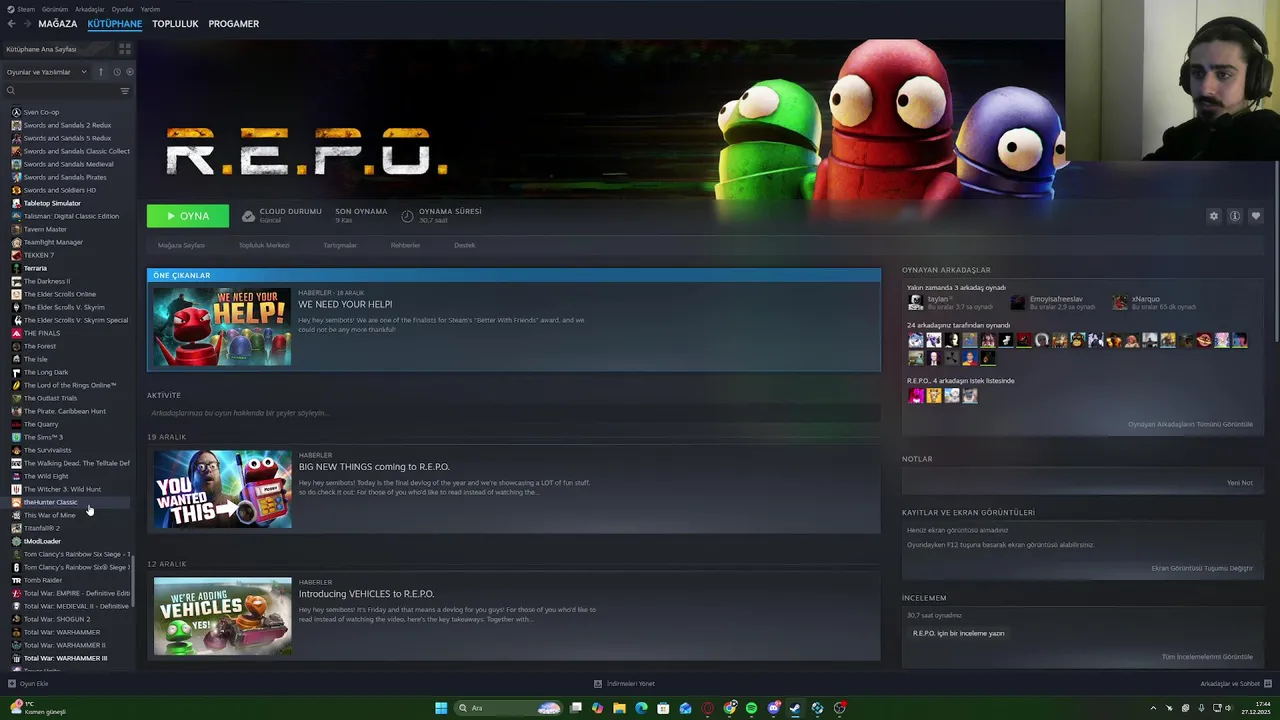Click the library search magnifier icon
The width and height of the screenshot is (1280, 720).
[x=11, y=91]
